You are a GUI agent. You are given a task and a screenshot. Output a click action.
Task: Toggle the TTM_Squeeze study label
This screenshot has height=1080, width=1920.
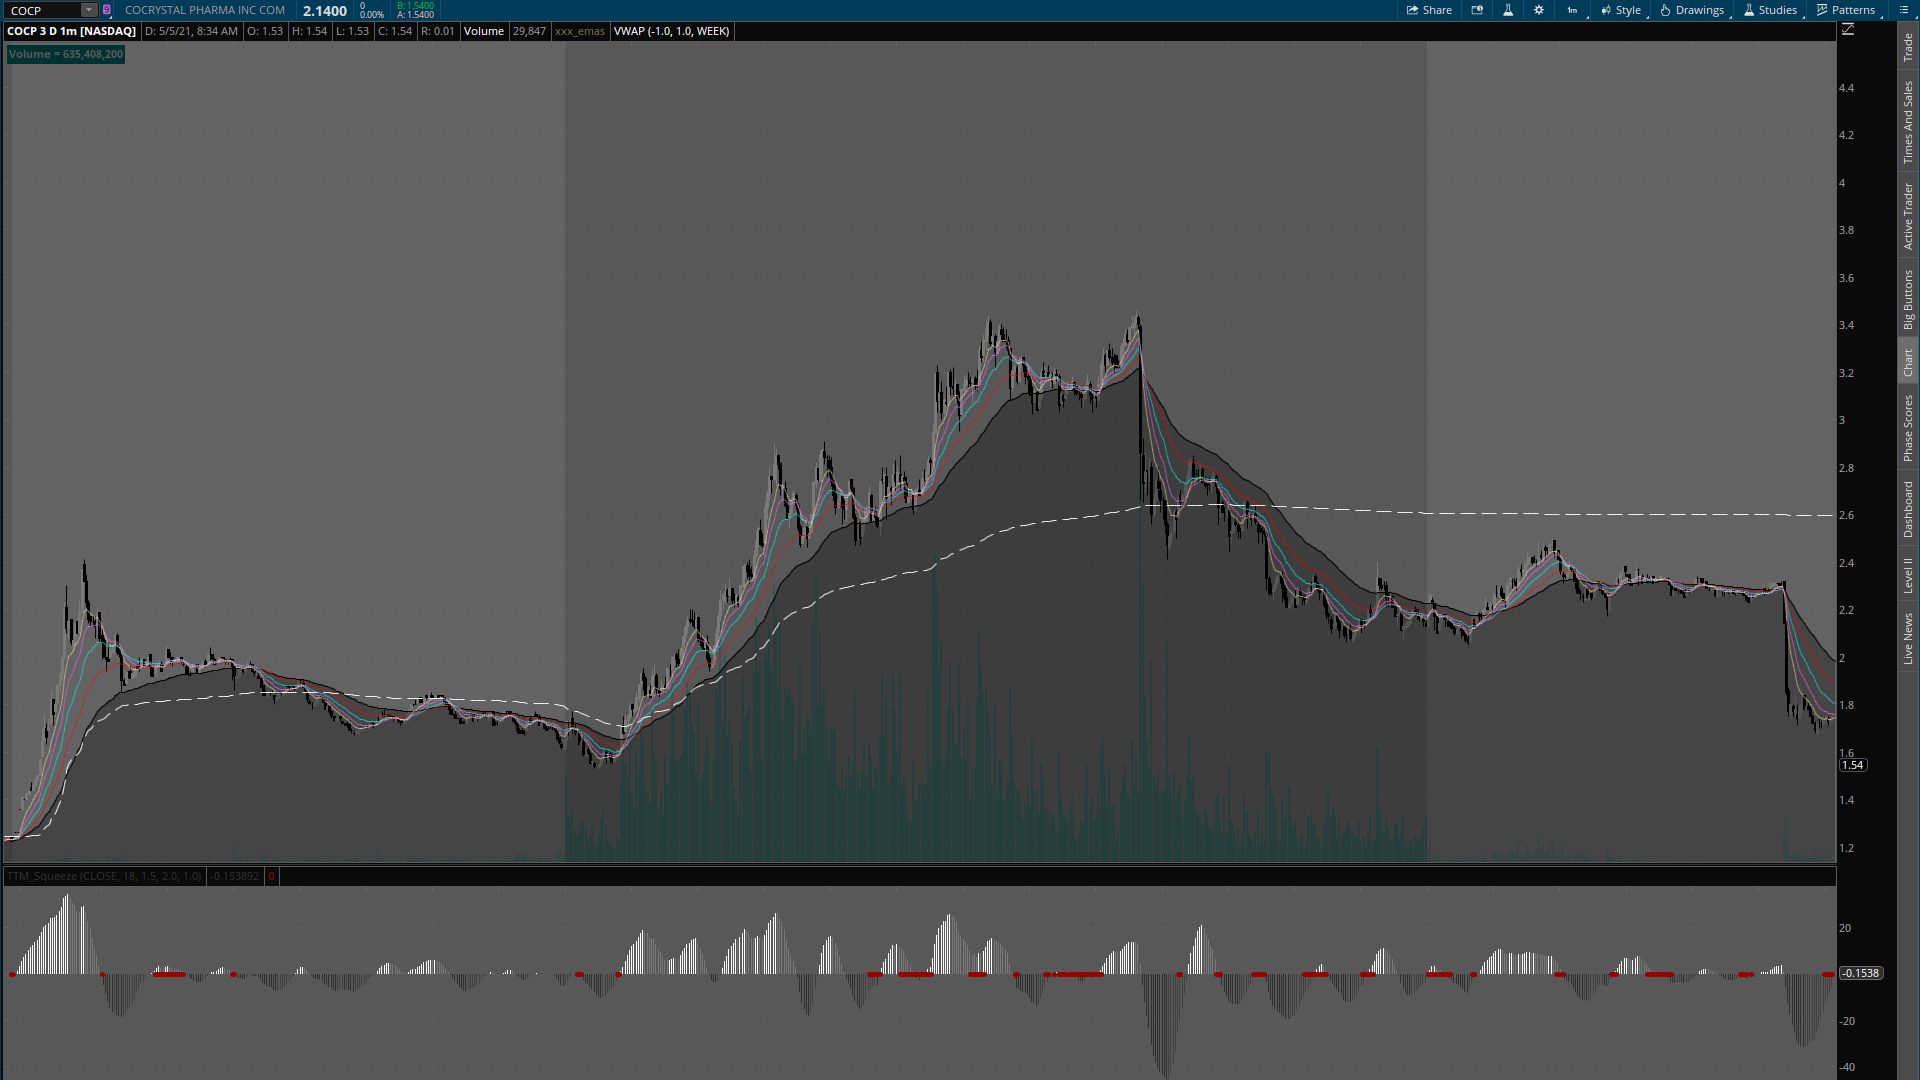tap(104, 876)
